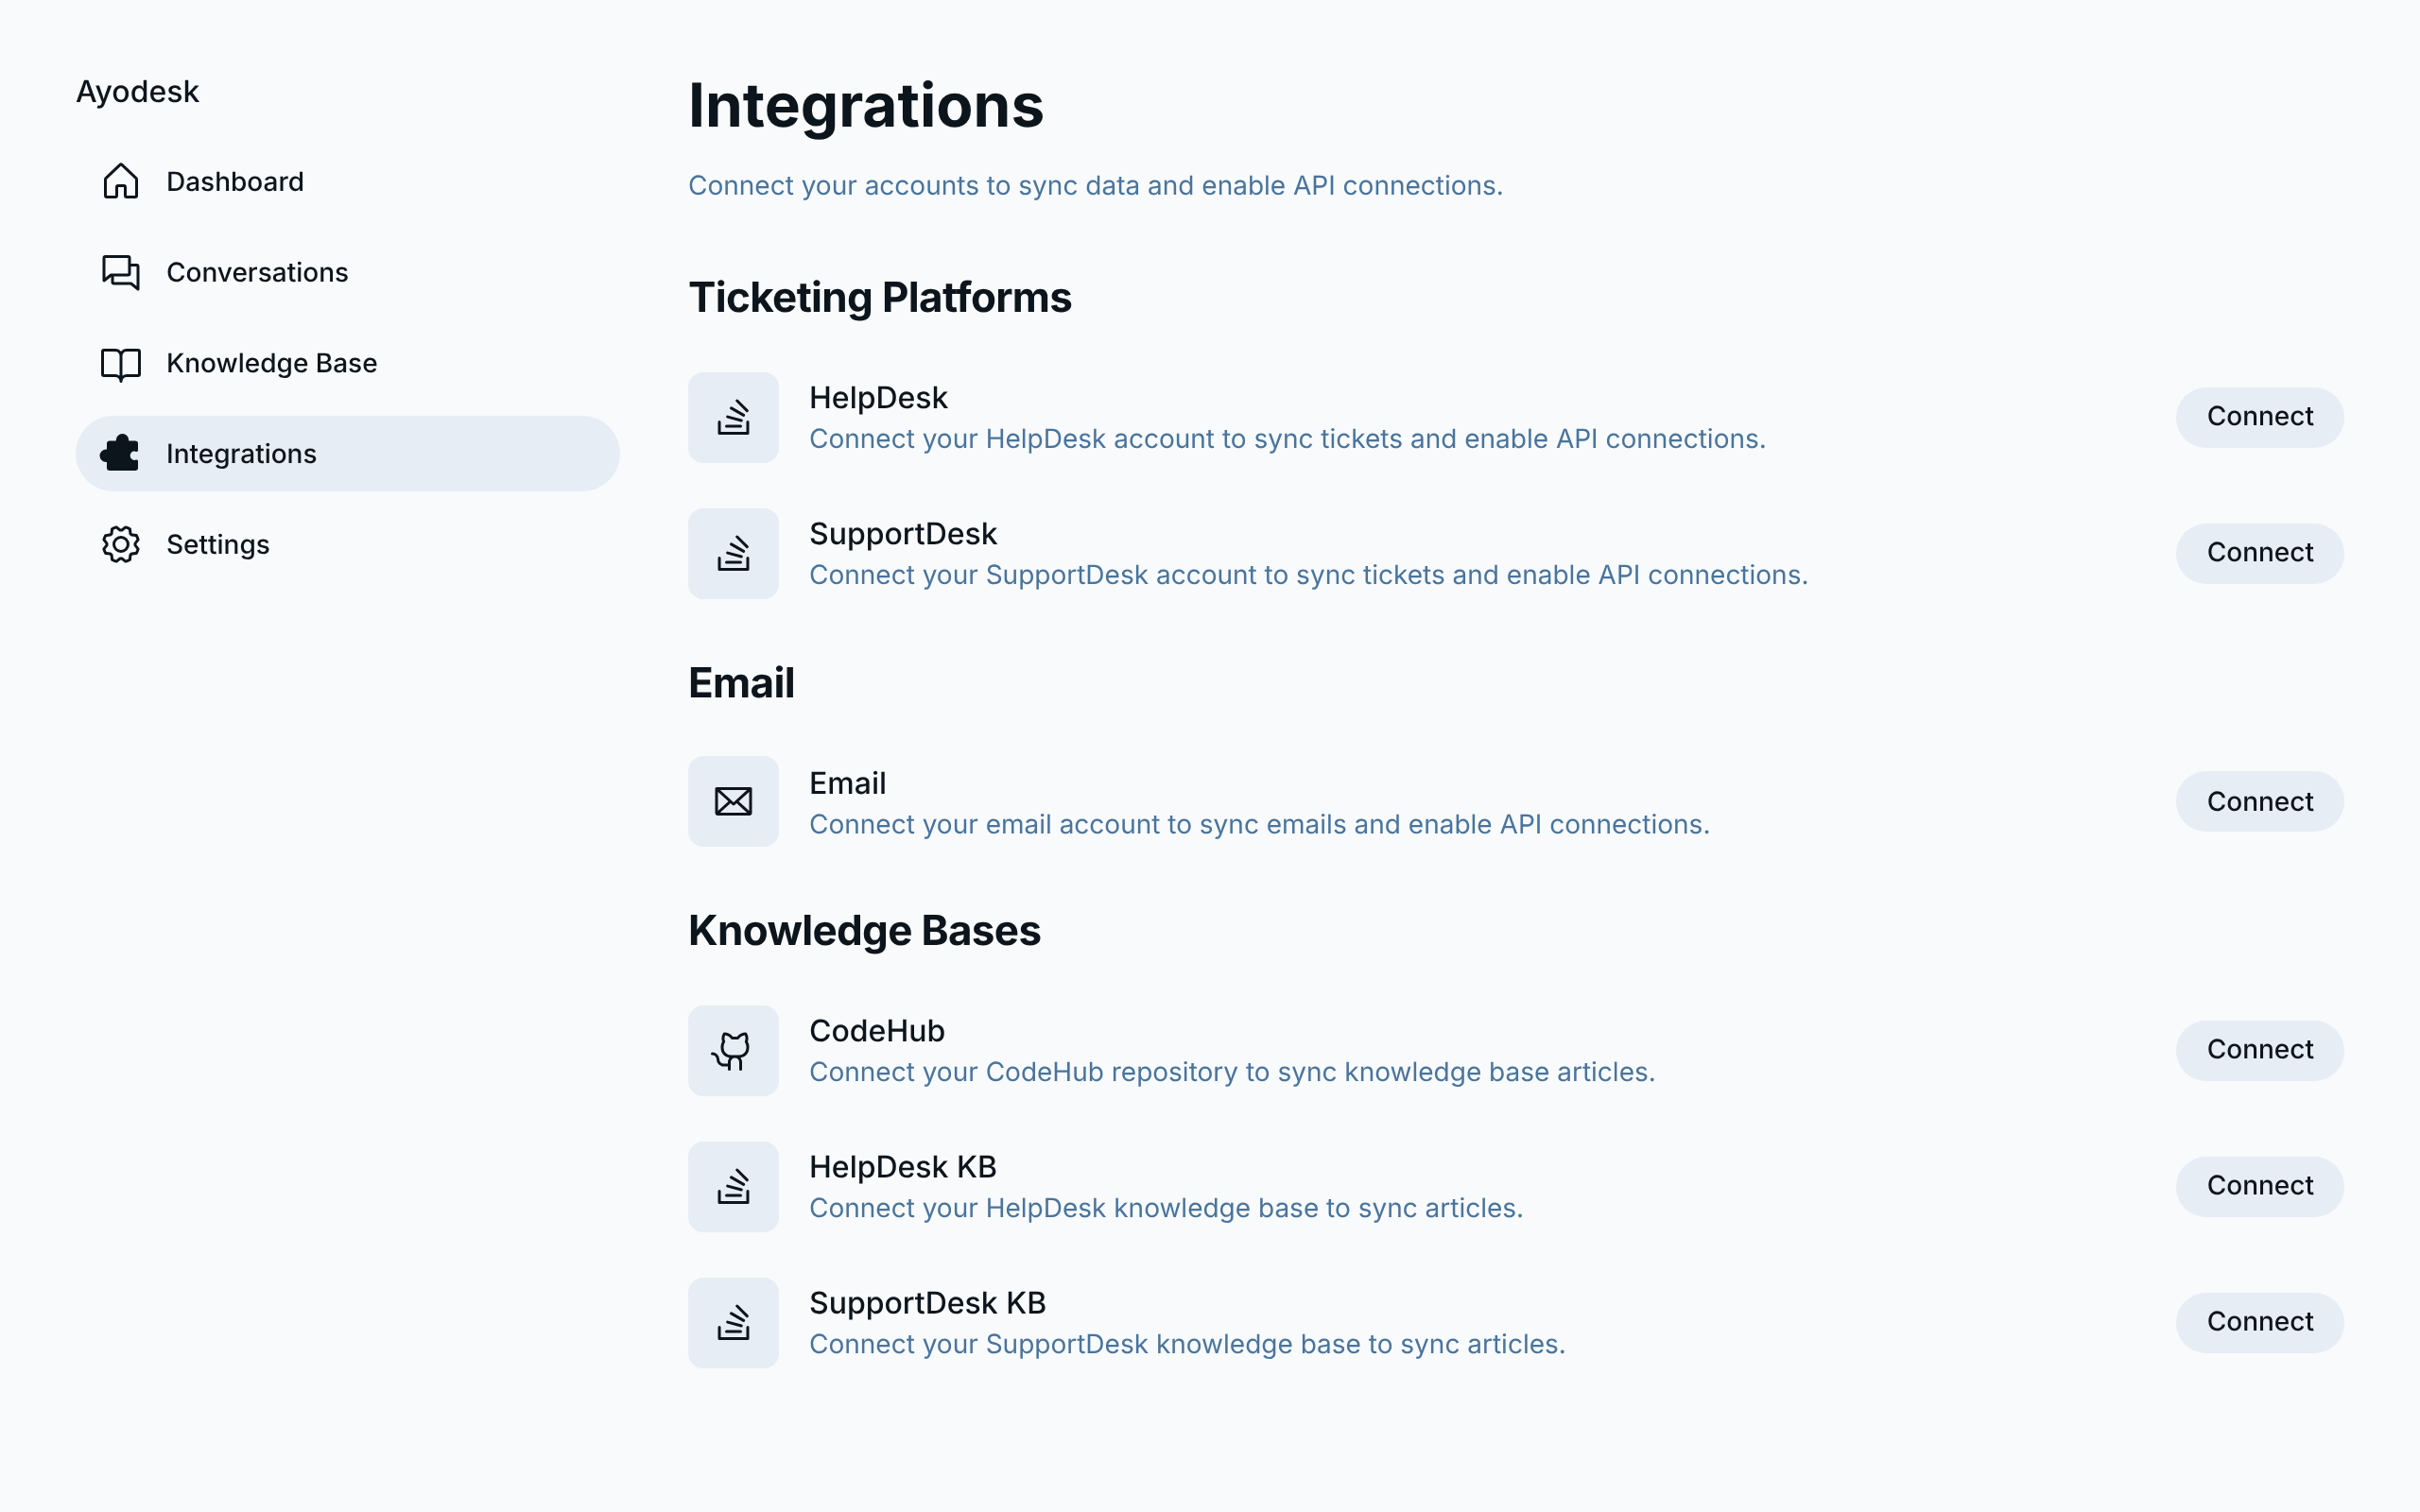Click the Dashboard home icon
The image size is (2420, 1512).
click(121, 181)
